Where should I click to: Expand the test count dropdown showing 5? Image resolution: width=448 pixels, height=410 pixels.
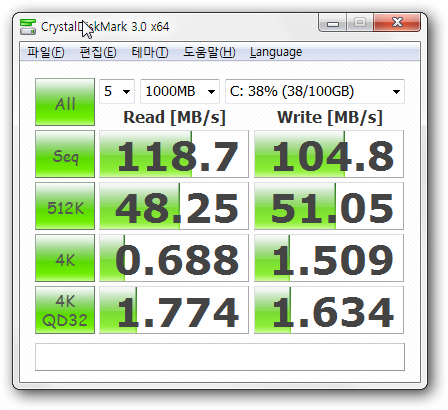[117, 91]
